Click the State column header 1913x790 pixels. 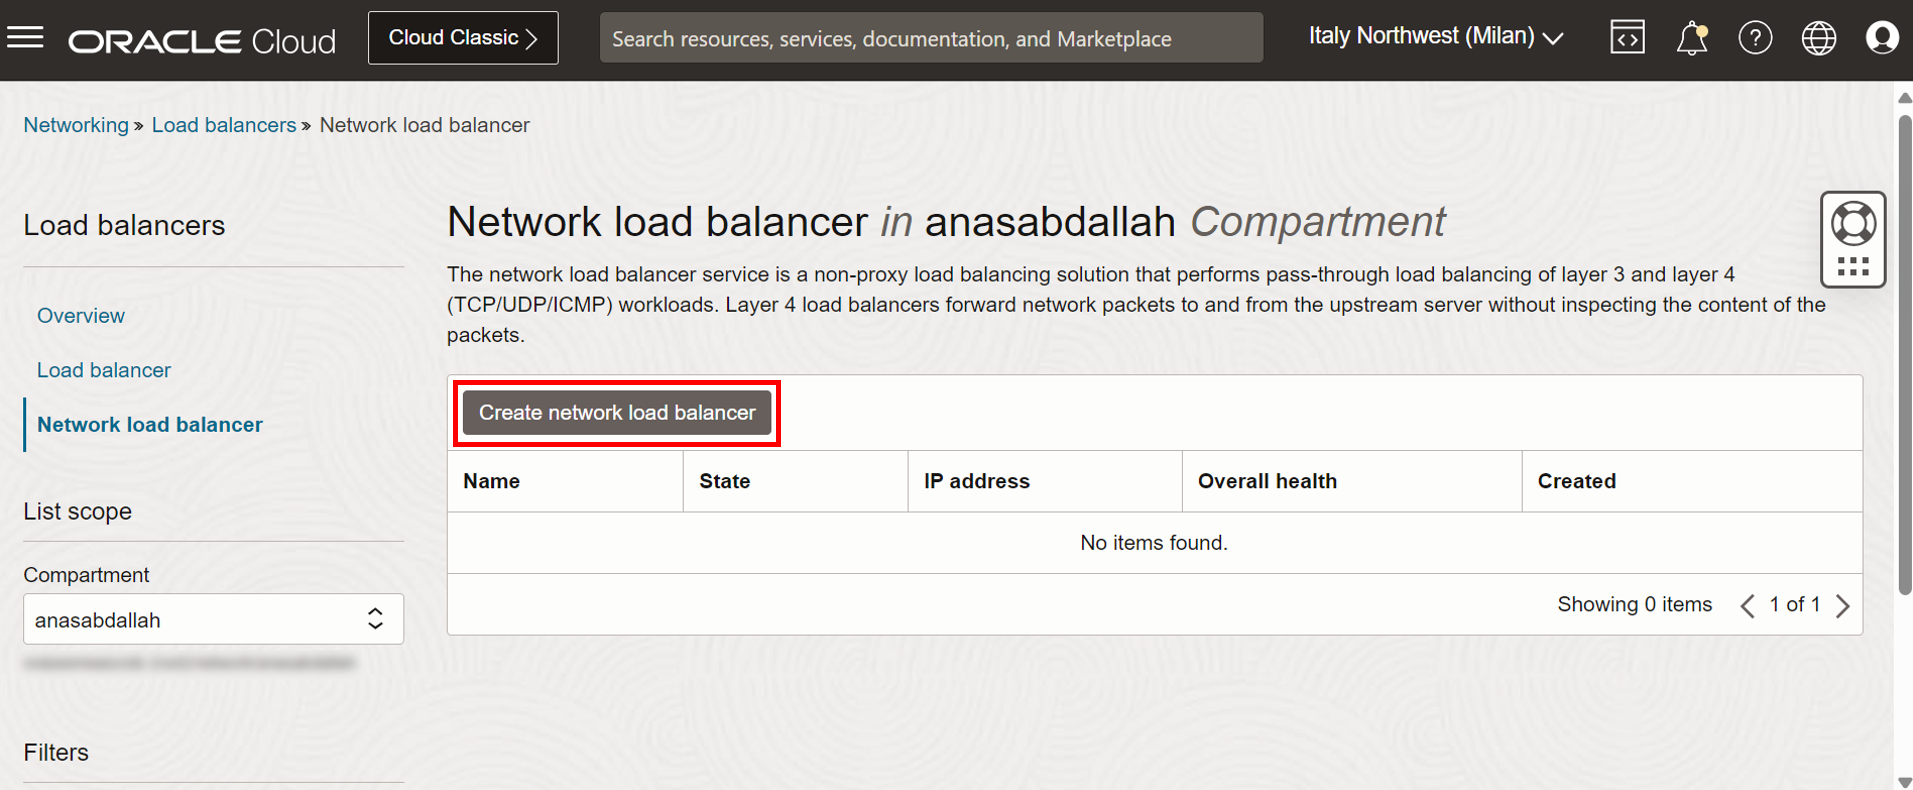point(795,481)
